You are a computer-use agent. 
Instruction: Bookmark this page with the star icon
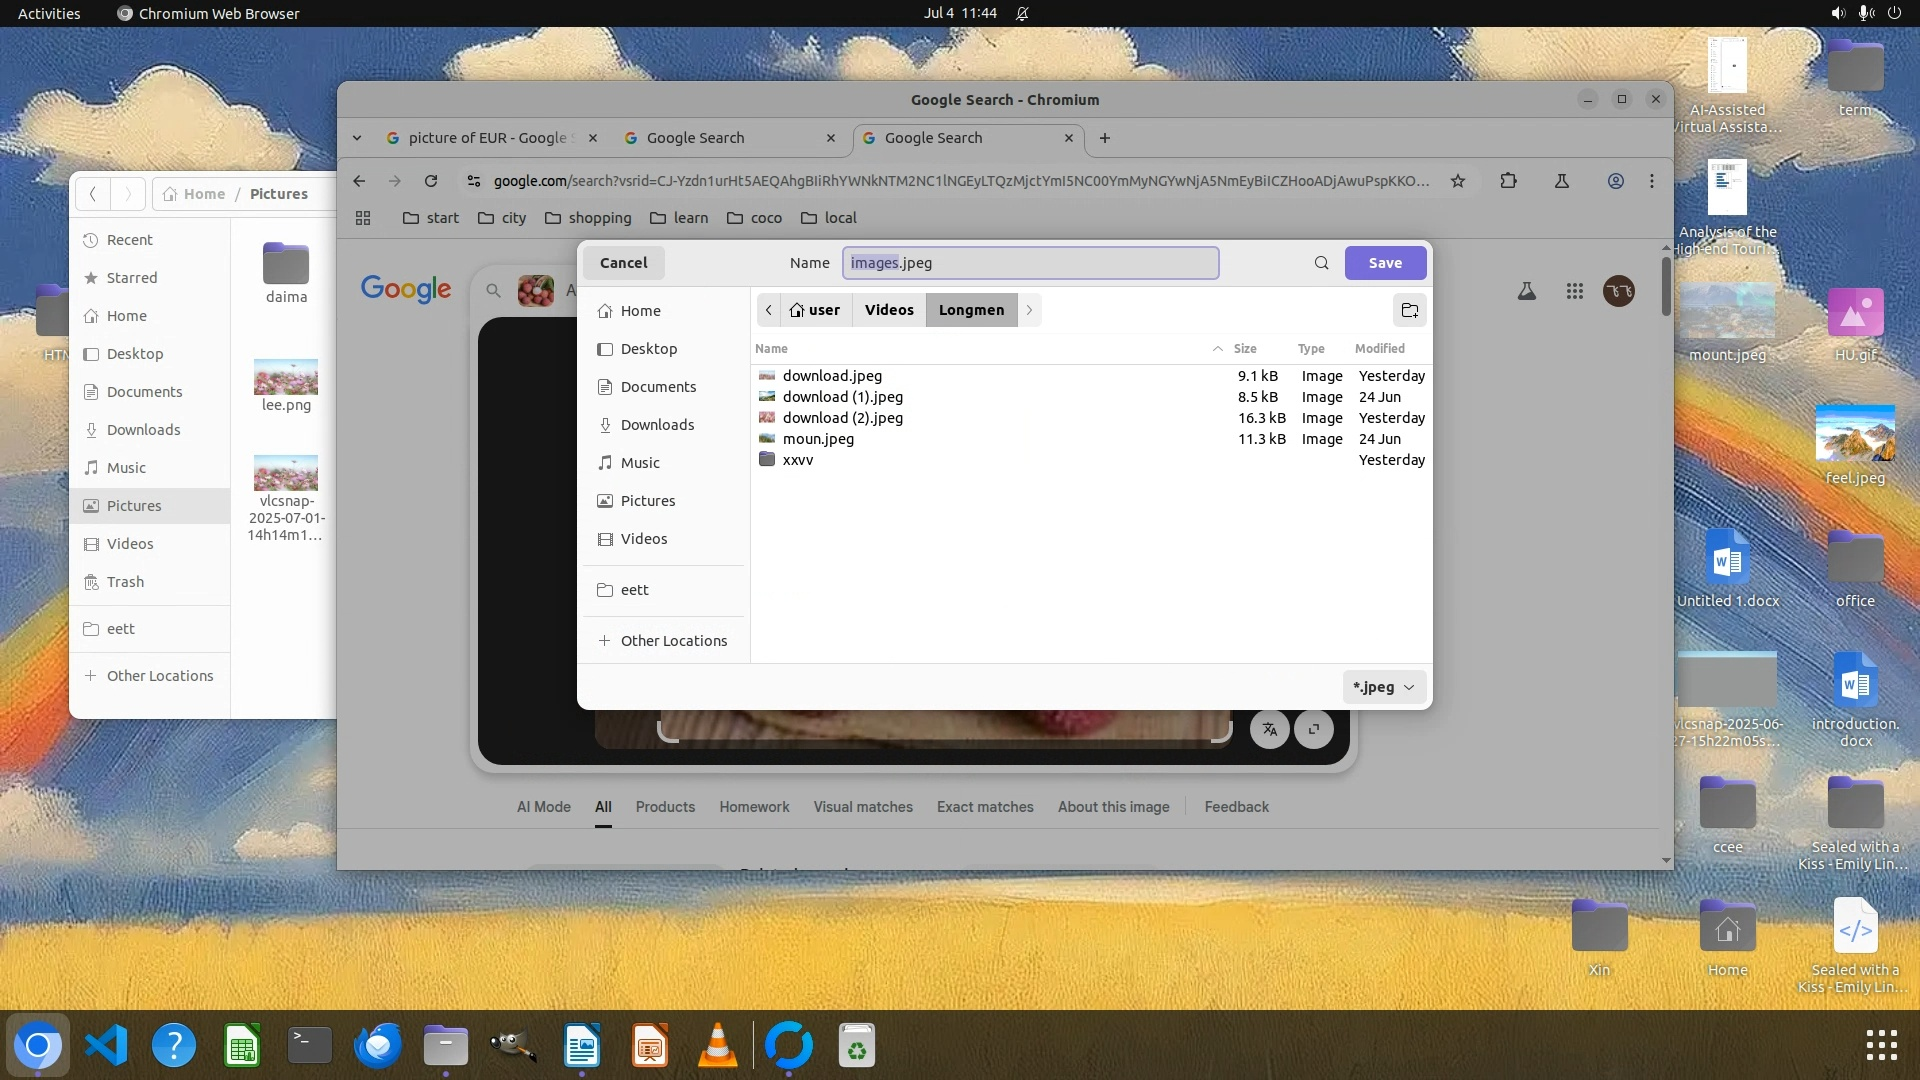1457,181
